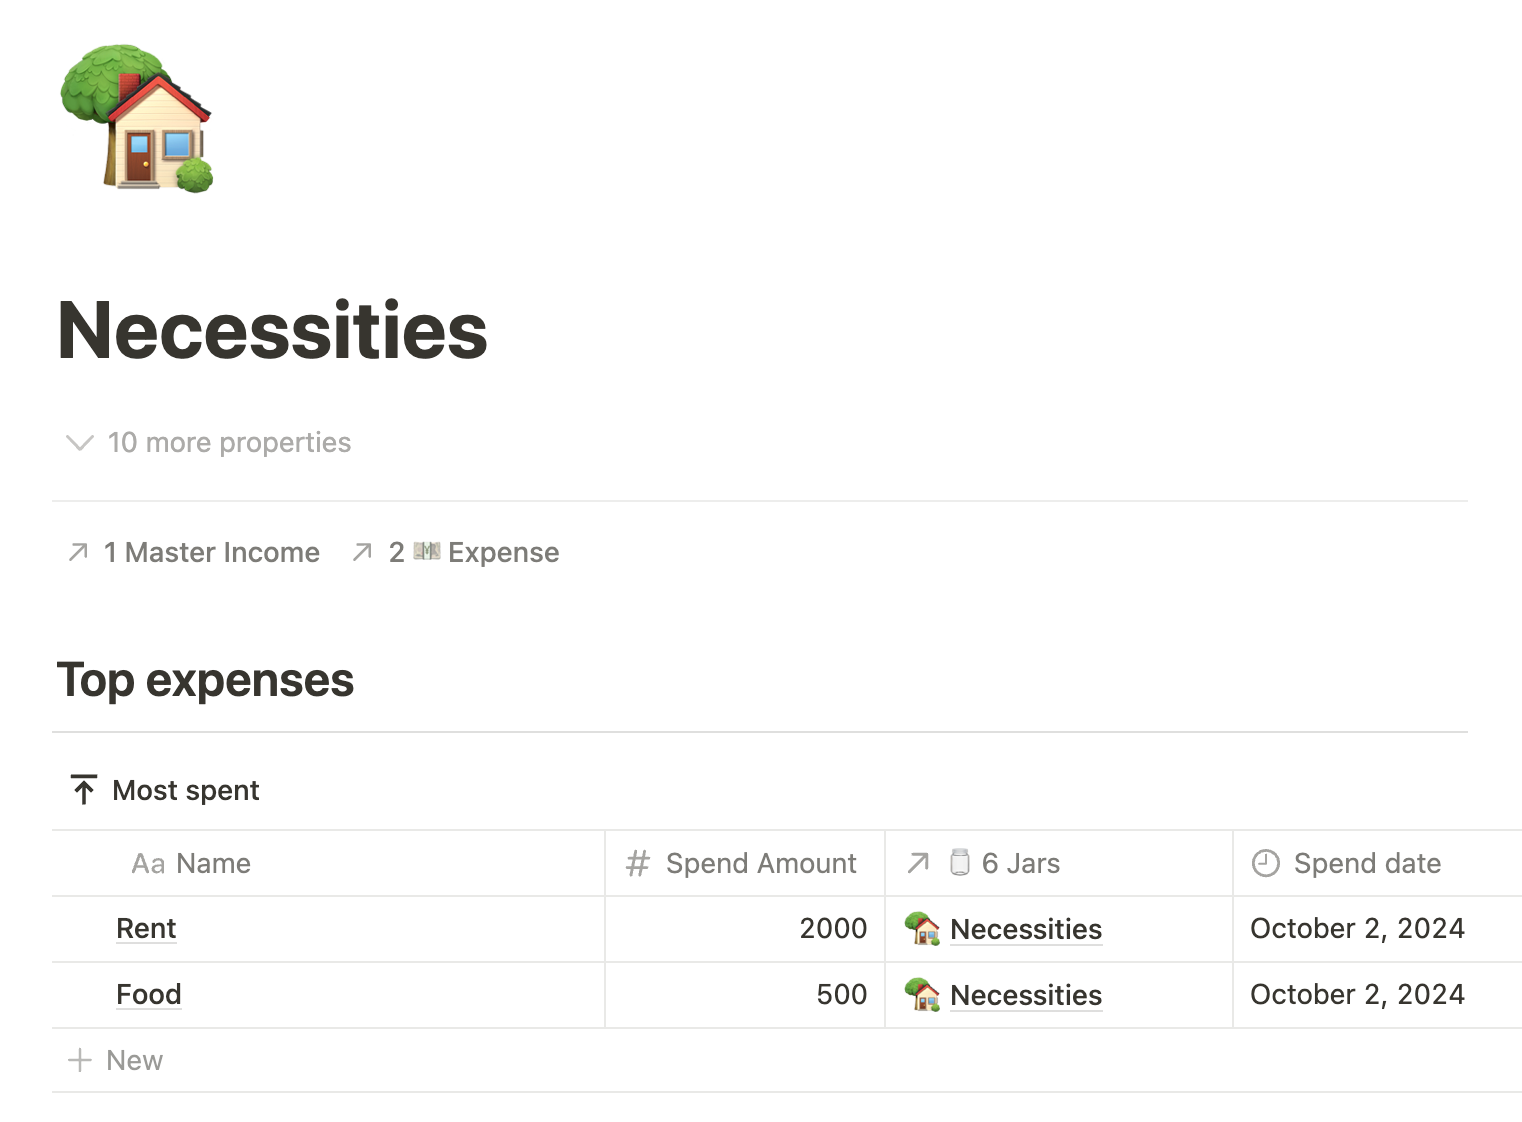Select the Most spent view tab
Image resolution: width=1522 pixels, height=1122 pixels.
point(185,791)
